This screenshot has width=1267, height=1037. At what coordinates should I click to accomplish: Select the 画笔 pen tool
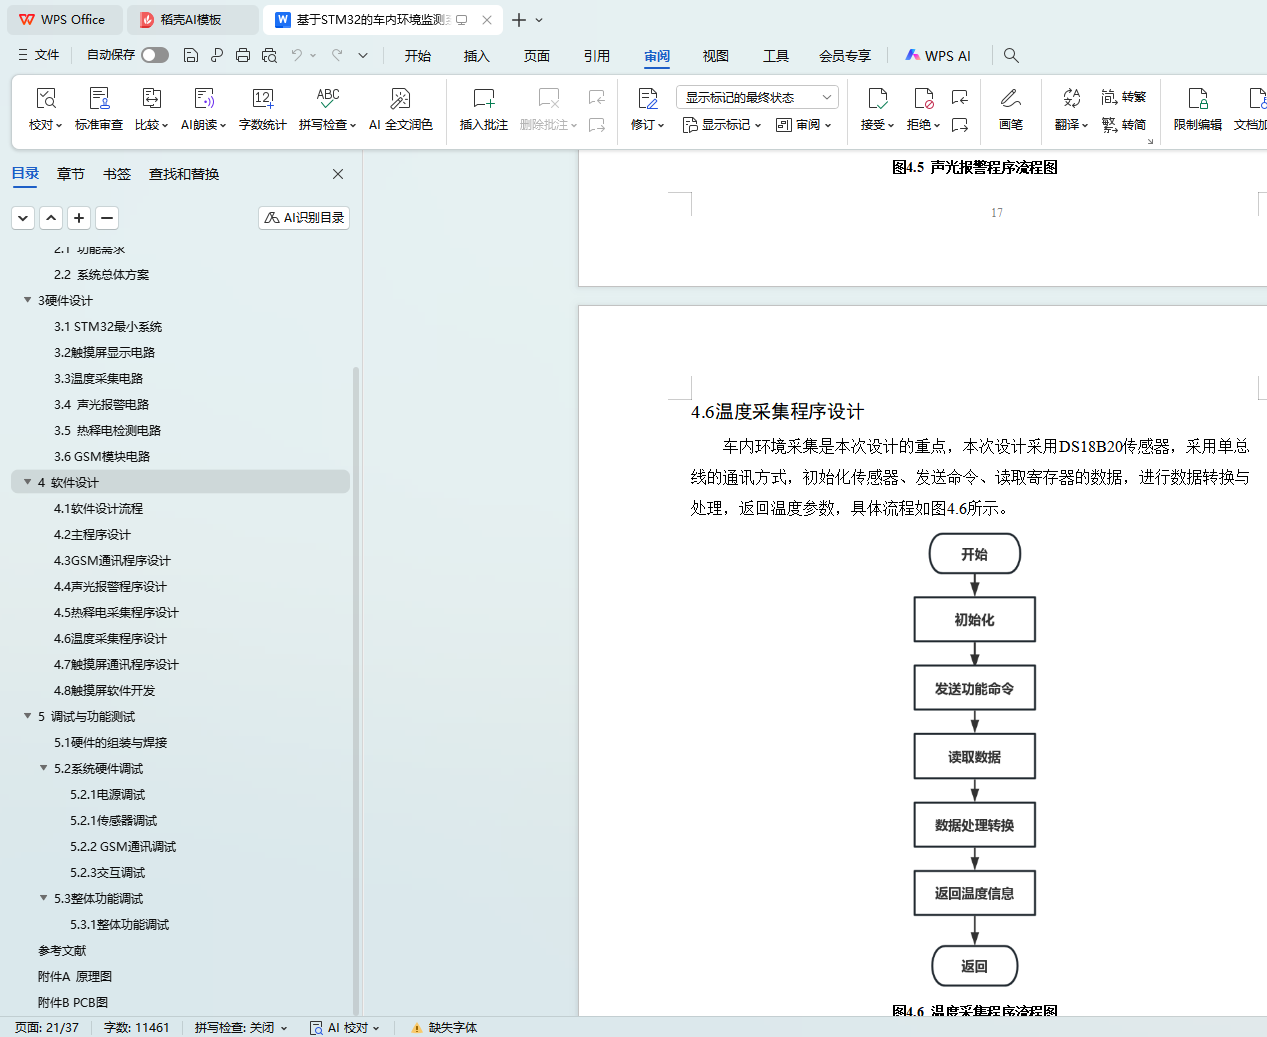coord(1010,99)
